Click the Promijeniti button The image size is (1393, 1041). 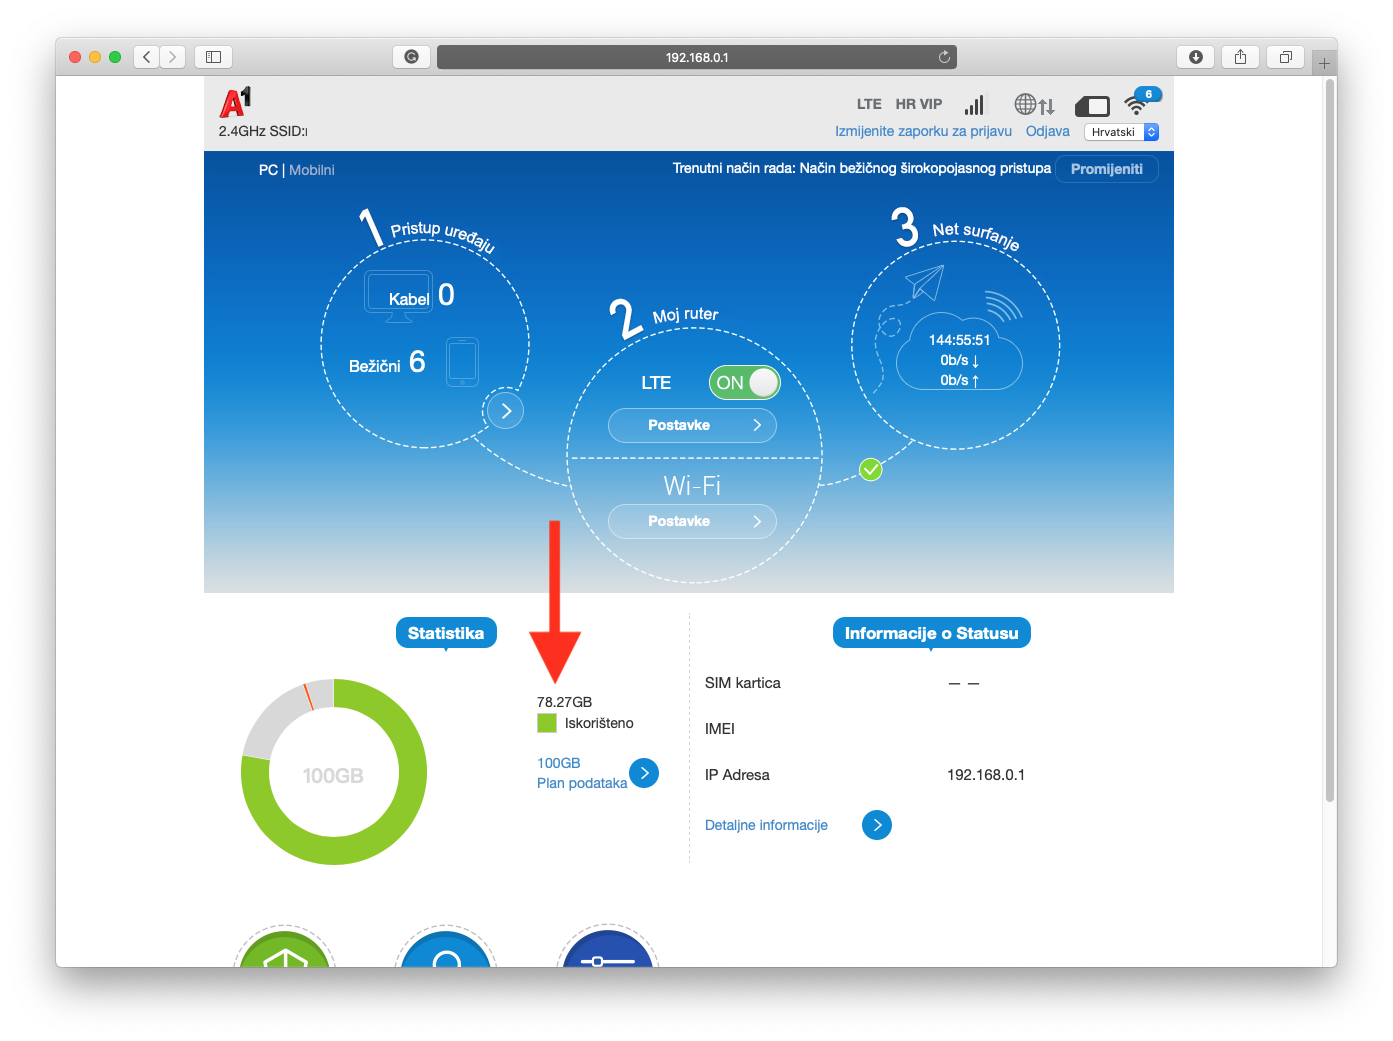1106,169
